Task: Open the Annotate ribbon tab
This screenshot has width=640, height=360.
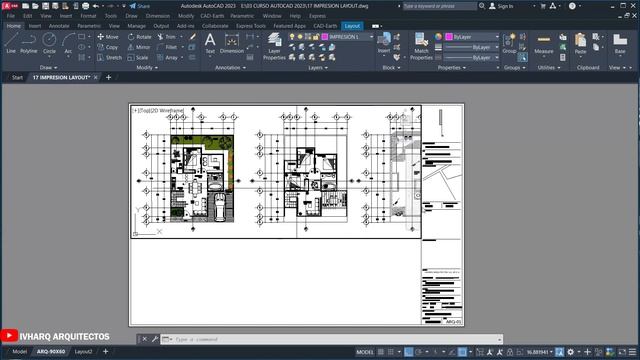Action: pos(59,26)
